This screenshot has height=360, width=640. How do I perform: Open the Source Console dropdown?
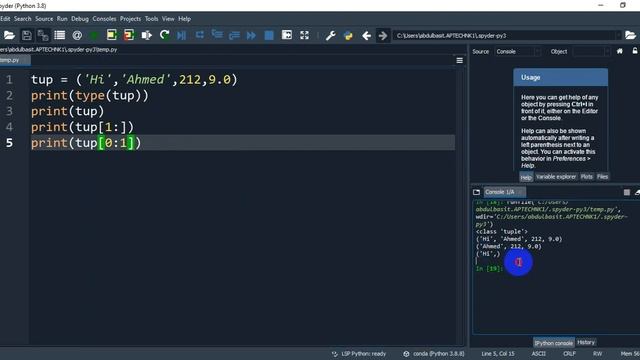[518, 52]
